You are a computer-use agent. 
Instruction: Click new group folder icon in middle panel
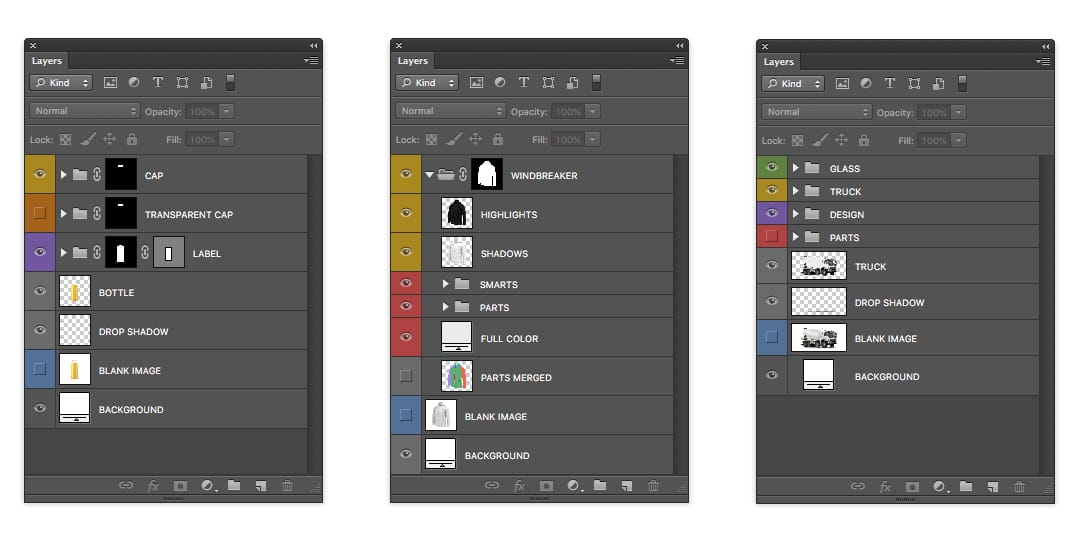600,485
